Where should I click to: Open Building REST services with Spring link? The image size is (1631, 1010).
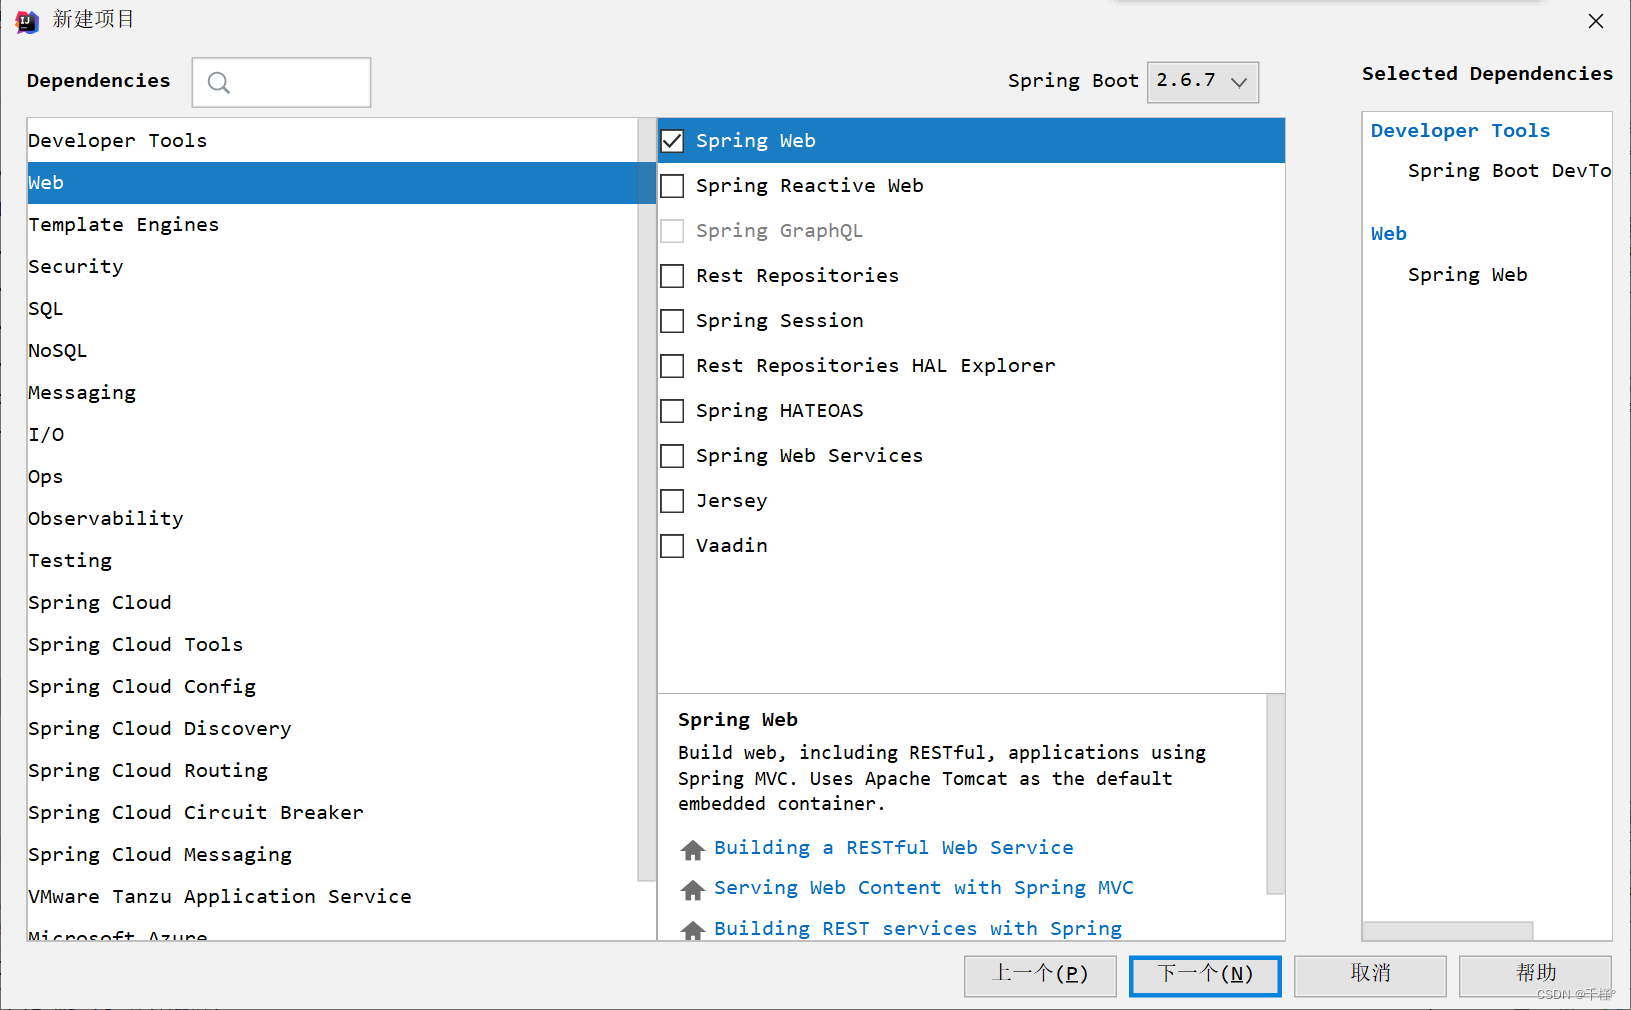(918, 929)
